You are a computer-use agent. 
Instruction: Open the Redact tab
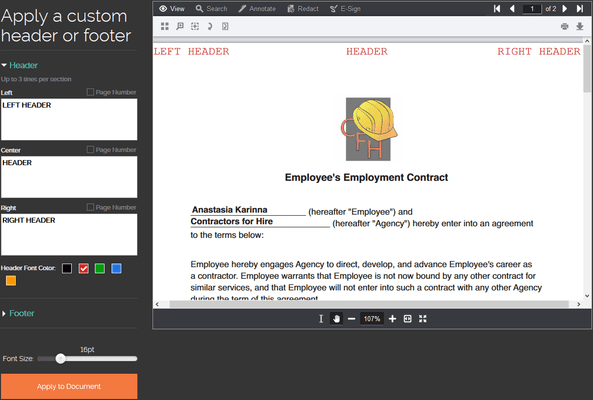[x=303, y=9]
